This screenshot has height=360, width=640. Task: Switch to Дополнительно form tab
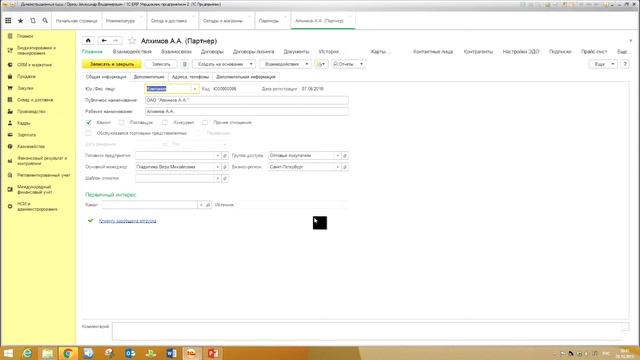coord(149,77)
